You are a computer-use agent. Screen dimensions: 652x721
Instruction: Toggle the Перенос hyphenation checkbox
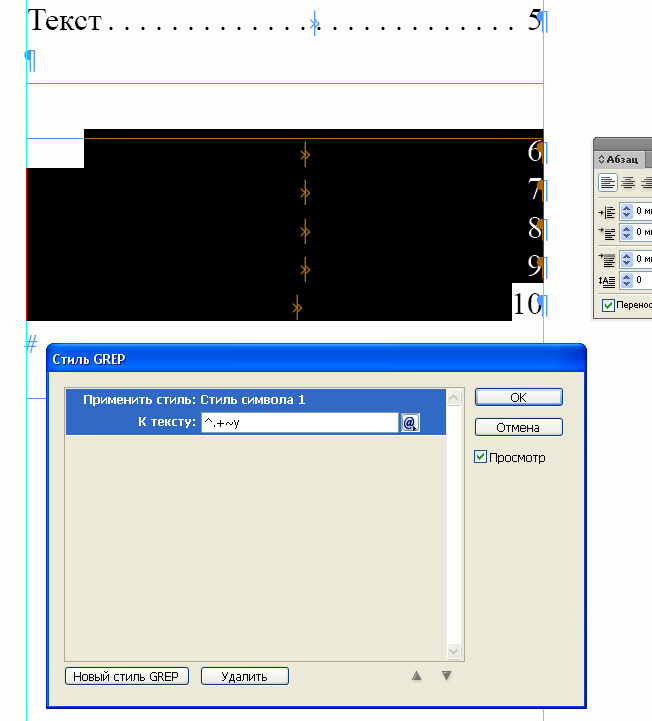(x=608, y=305)
